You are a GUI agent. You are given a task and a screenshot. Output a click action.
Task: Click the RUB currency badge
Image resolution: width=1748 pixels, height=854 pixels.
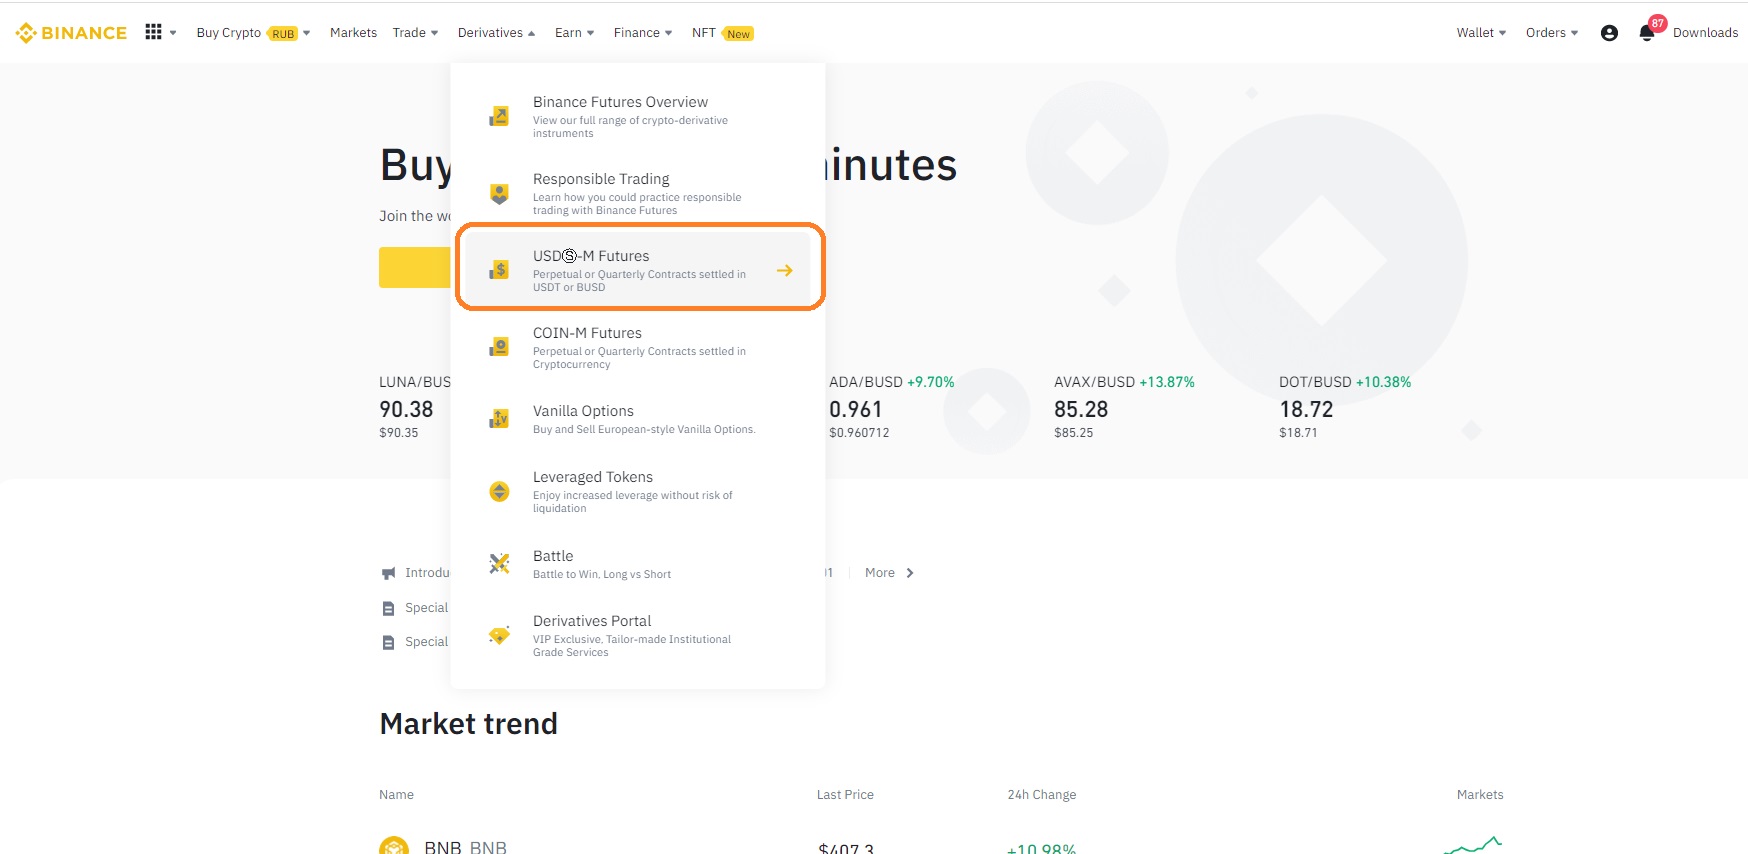click(283, 34)
